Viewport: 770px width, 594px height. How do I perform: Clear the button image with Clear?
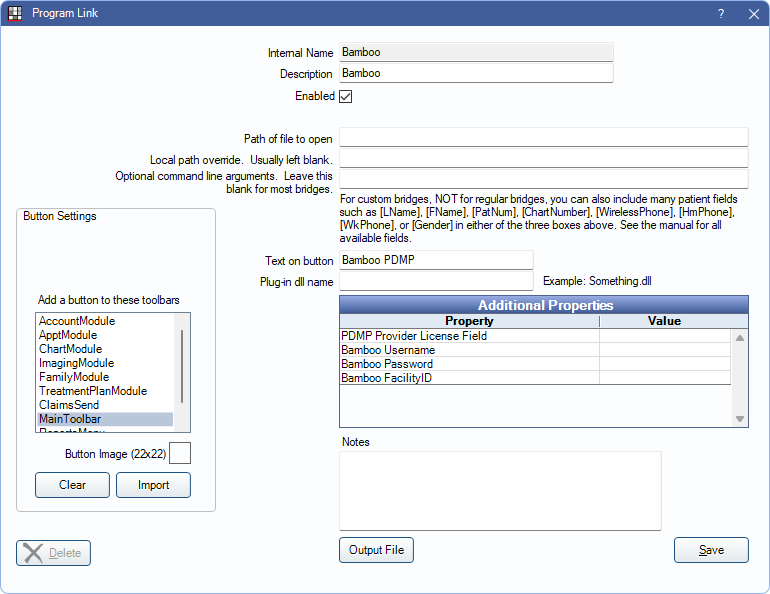coord(72,485)
